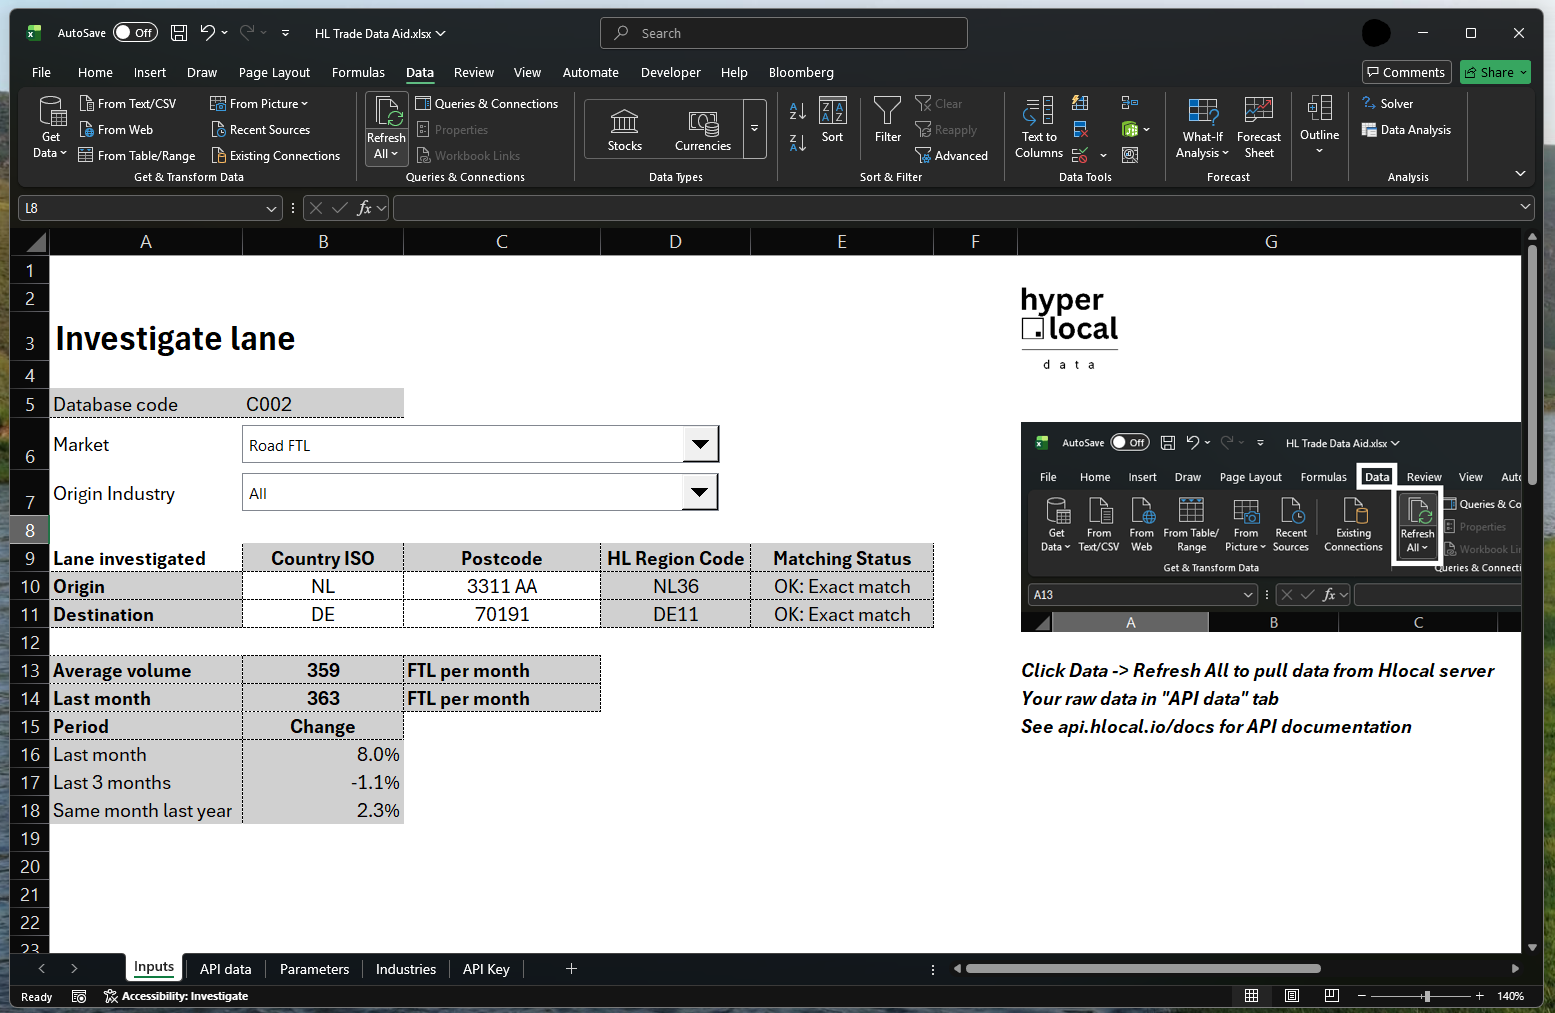Open the Forecast Sheet tool
Image resolution: width=1555 pixels, height=1013 pixels.
coord(1258,128)
